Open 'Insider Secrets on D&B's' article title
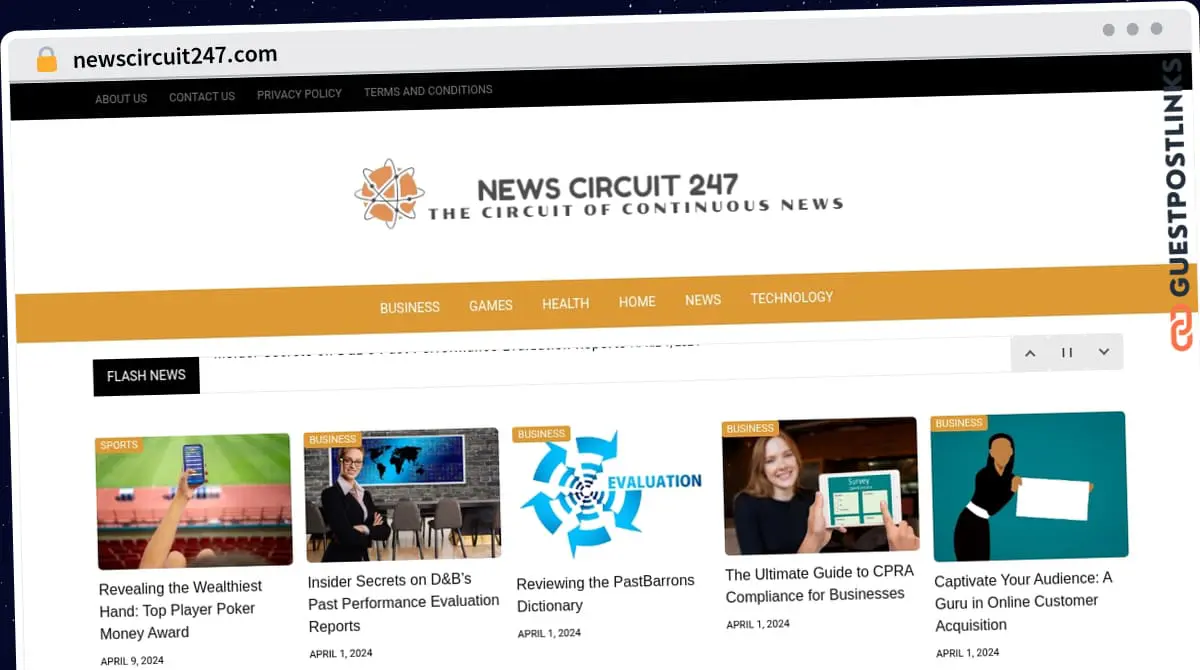 (404, 603)
